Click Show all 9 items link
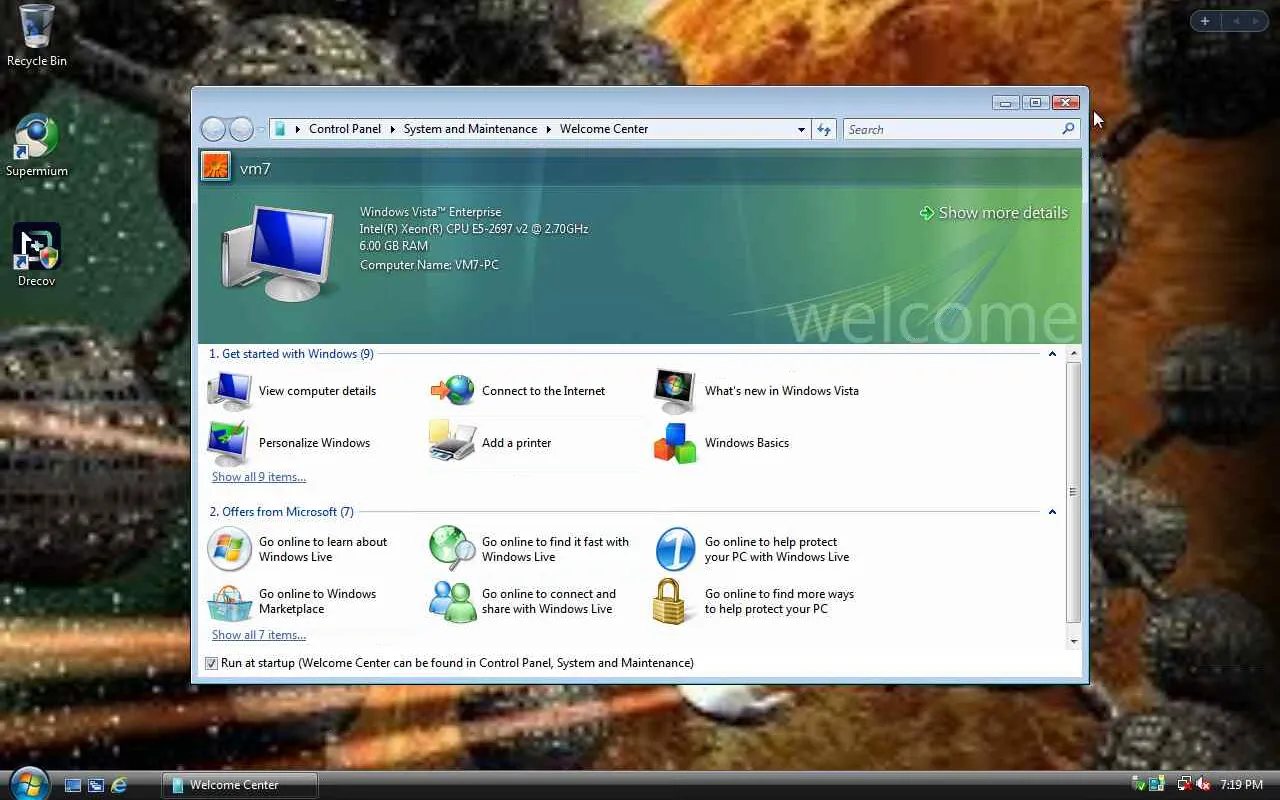The height and width of the screenshot is (800, 1280). [x=259, y=477]
